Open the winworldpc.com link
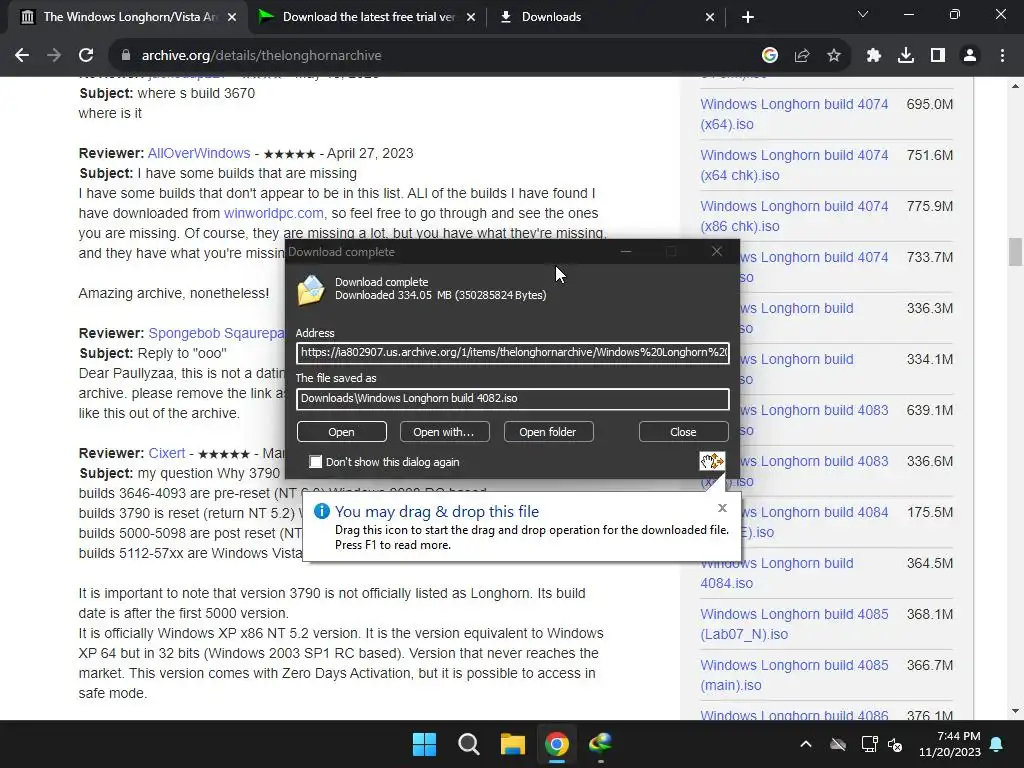 tap(274, 214)
